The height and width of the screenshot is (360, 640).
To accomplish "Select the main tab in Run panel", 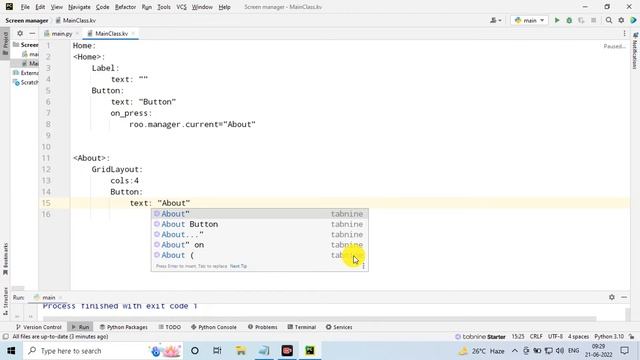I will (48, 298).
